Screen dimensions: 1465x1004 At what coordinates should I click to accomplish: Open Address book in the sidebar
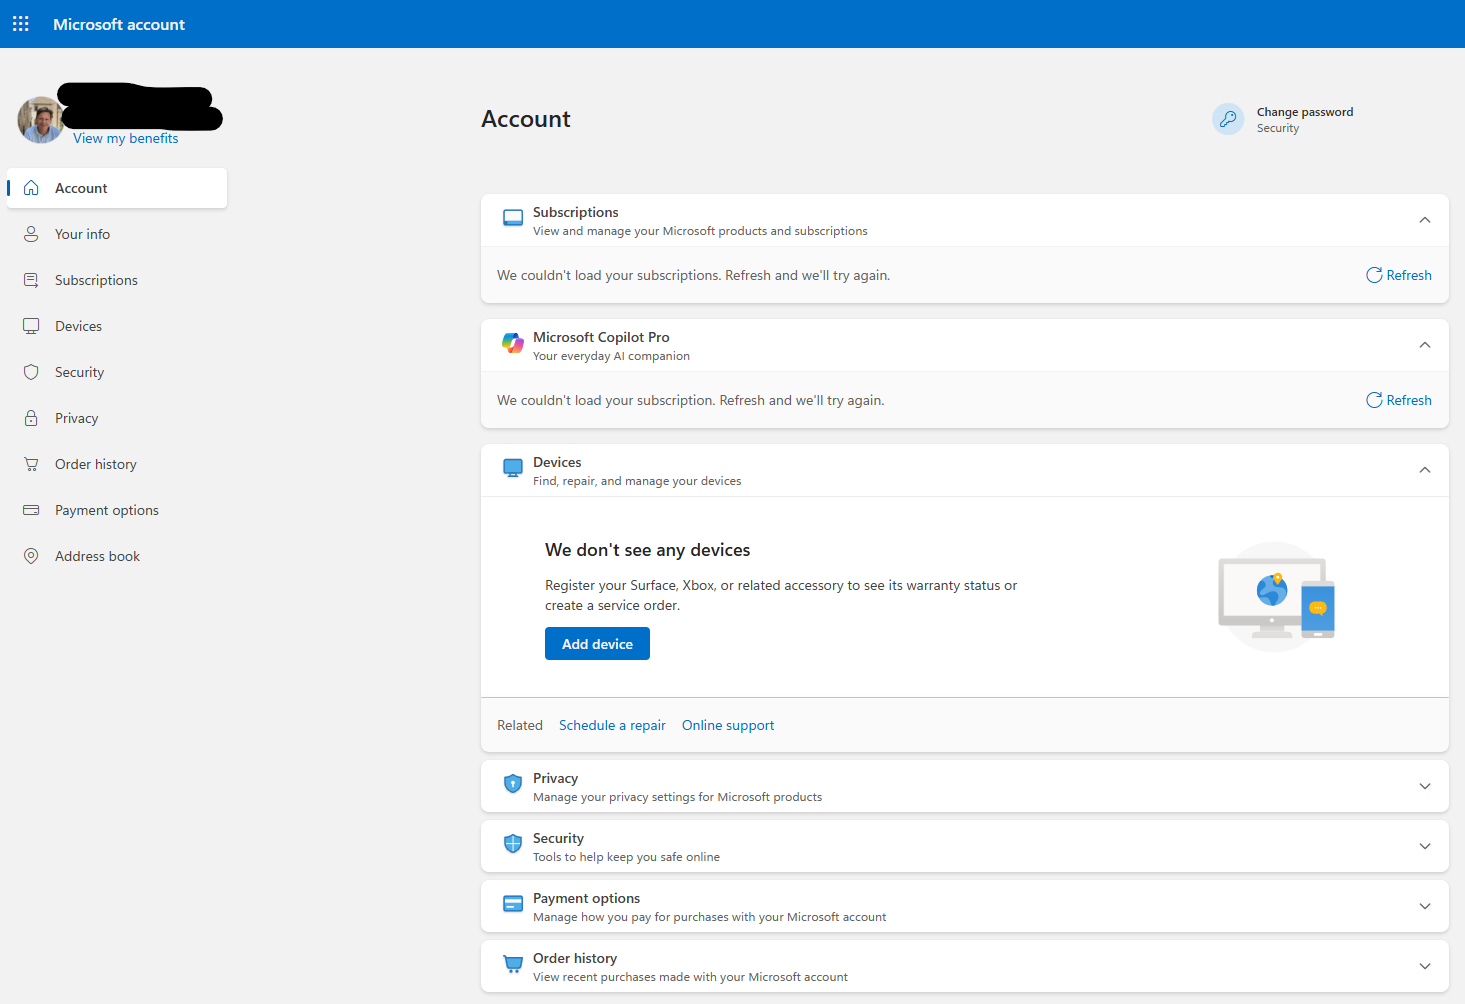tap(117, 556)
